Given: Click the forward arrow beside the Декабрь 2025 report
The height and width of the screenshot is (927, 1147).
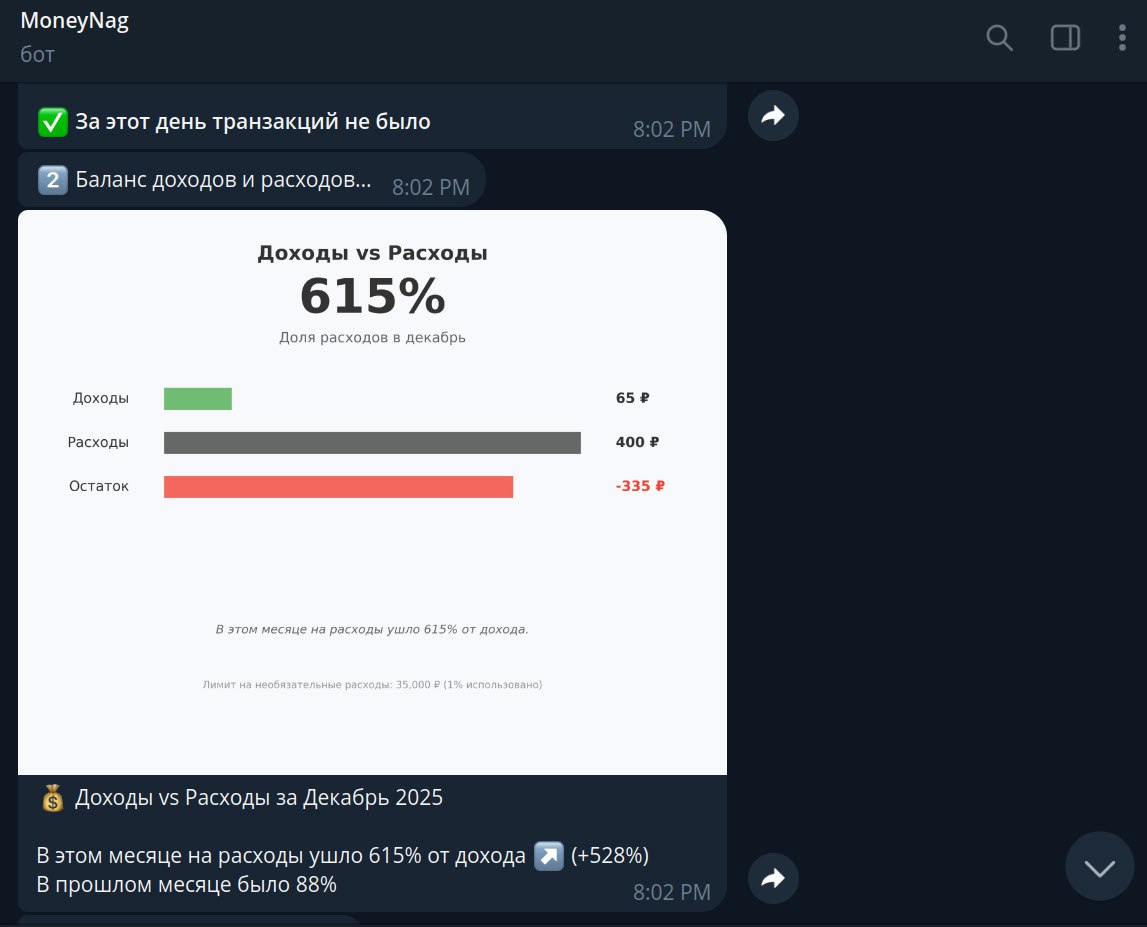Looking at the screenshot, I should (773, 878).
